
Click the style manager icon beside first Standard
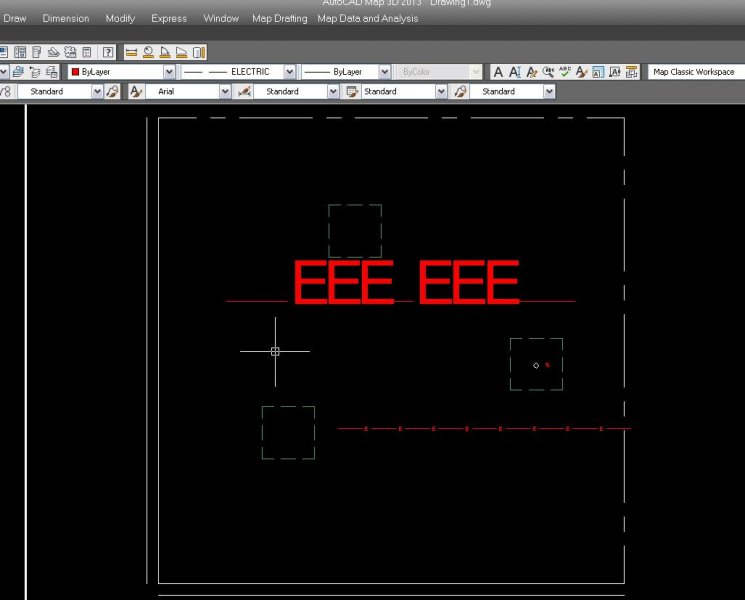coord(113,91)
